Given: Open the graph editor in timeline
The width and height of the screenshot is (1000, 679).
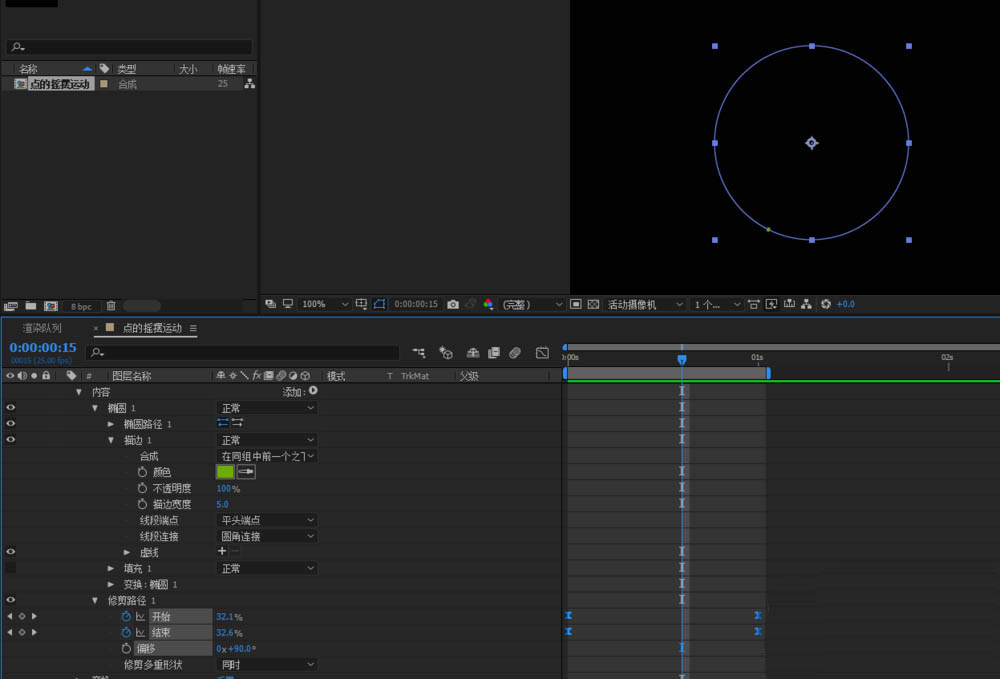Looking at the screenshot, I should pyautogui.click(x=542, y=353).
